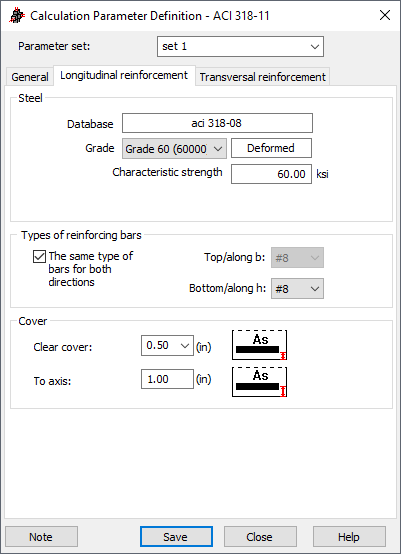Click the Close button
The height and width of the screenshot is (554, 401).
point(260,537)
